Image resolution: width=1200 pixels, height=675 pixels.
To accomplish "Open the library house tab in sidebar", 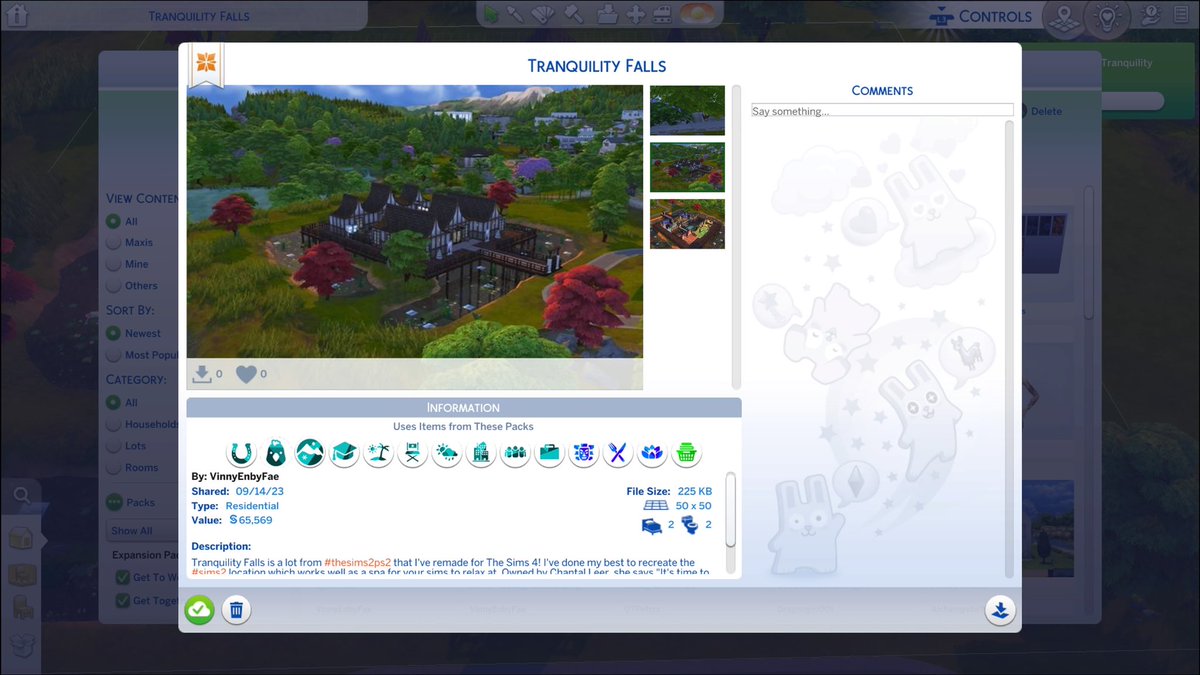I will (22, 538).
